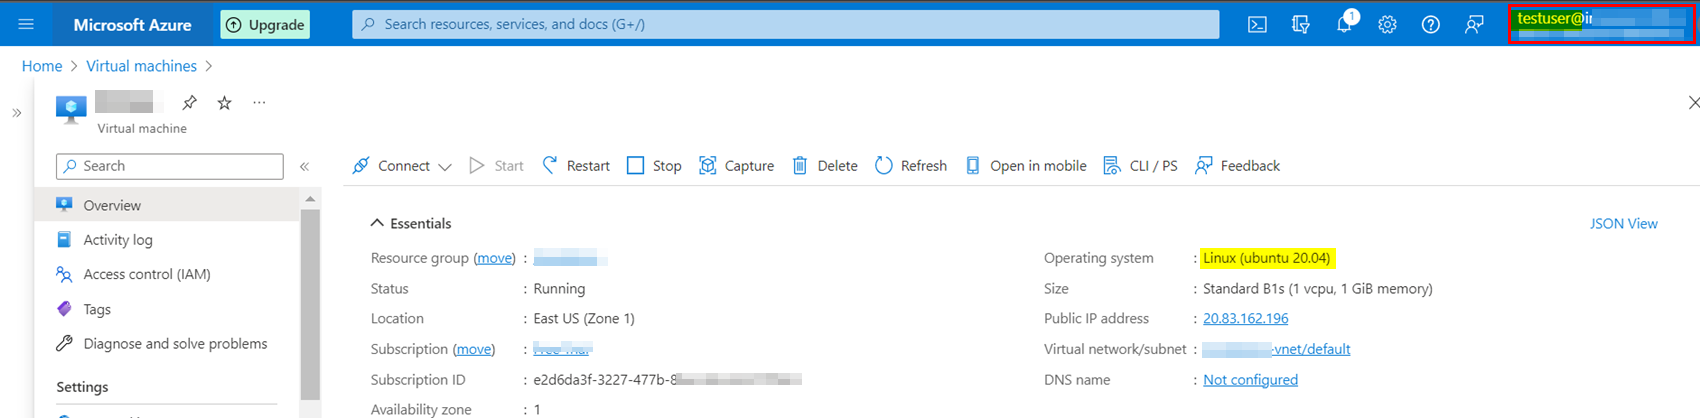Click the Linux (ubuntu 20.04) value
Image resolution: width=1700 pixels, height=418 pixels.
tap(1267, 258)
